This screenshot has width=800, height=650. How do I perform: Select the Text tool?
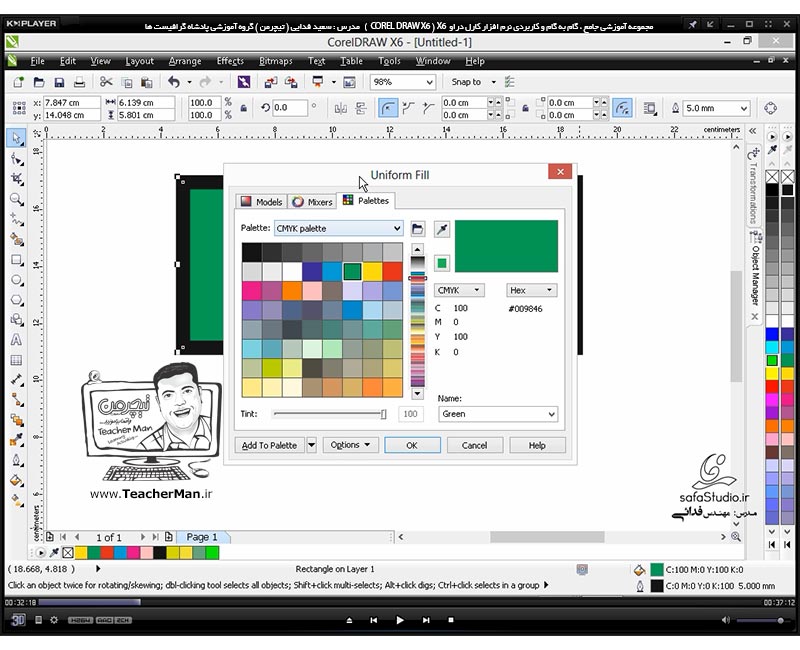16,340
